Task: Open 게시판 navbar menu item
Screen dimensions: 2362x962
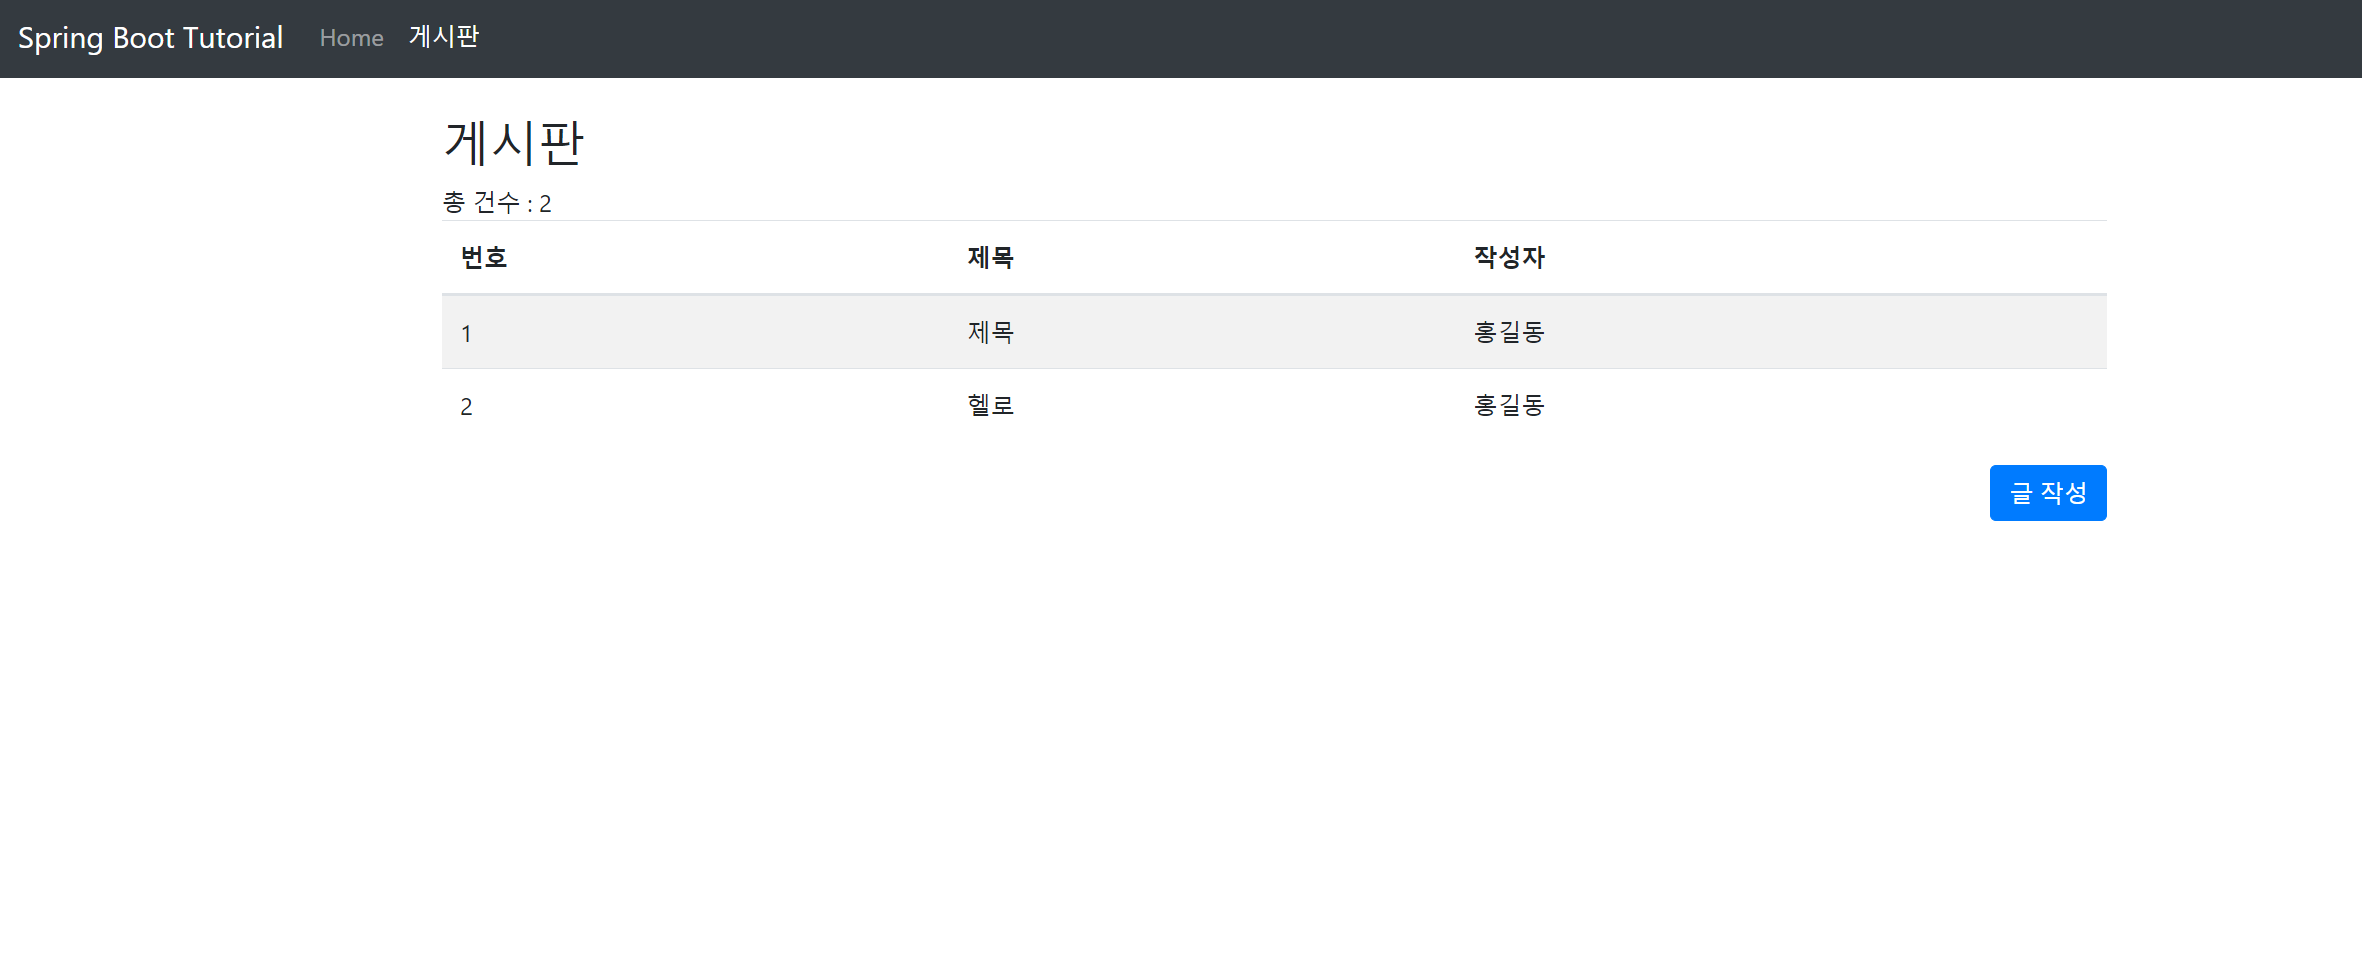Action: point(444,37)
